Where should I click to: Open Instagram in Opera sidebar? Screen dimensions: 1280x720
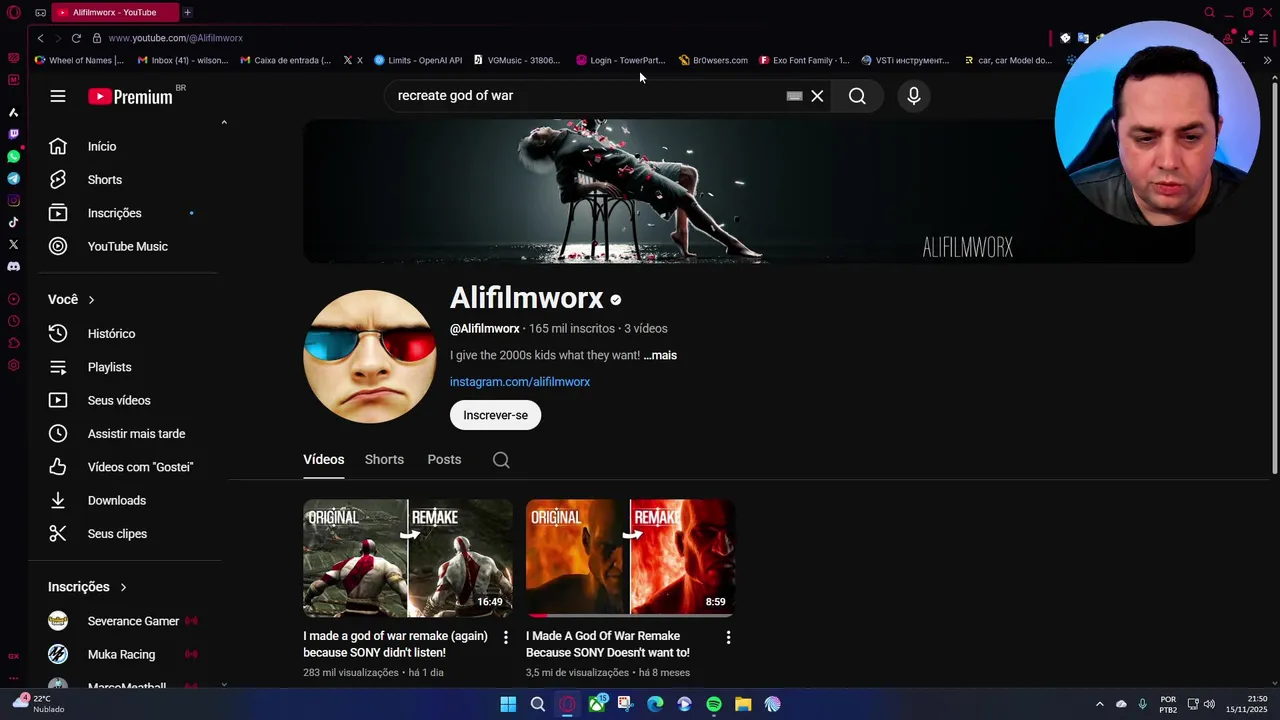13,200
